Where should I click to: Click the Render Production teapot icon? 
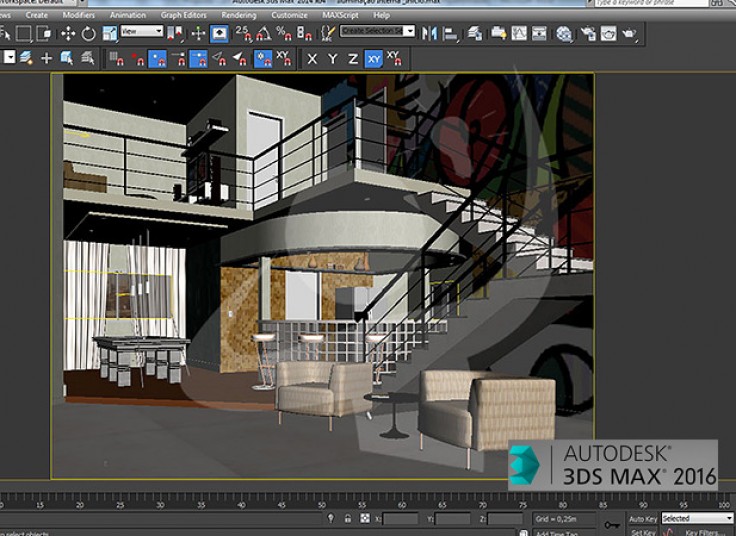[x=629, y=33]
